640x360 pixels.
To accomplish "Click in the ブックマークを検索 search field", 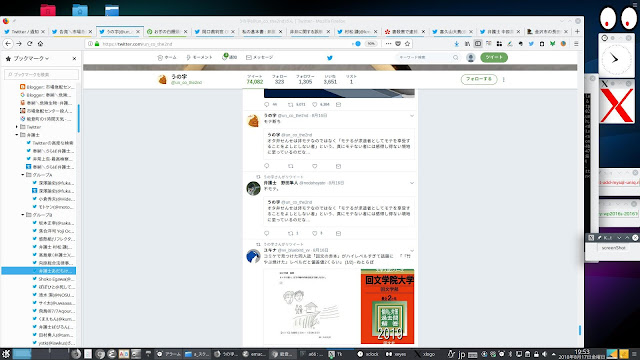I will 42,75.
